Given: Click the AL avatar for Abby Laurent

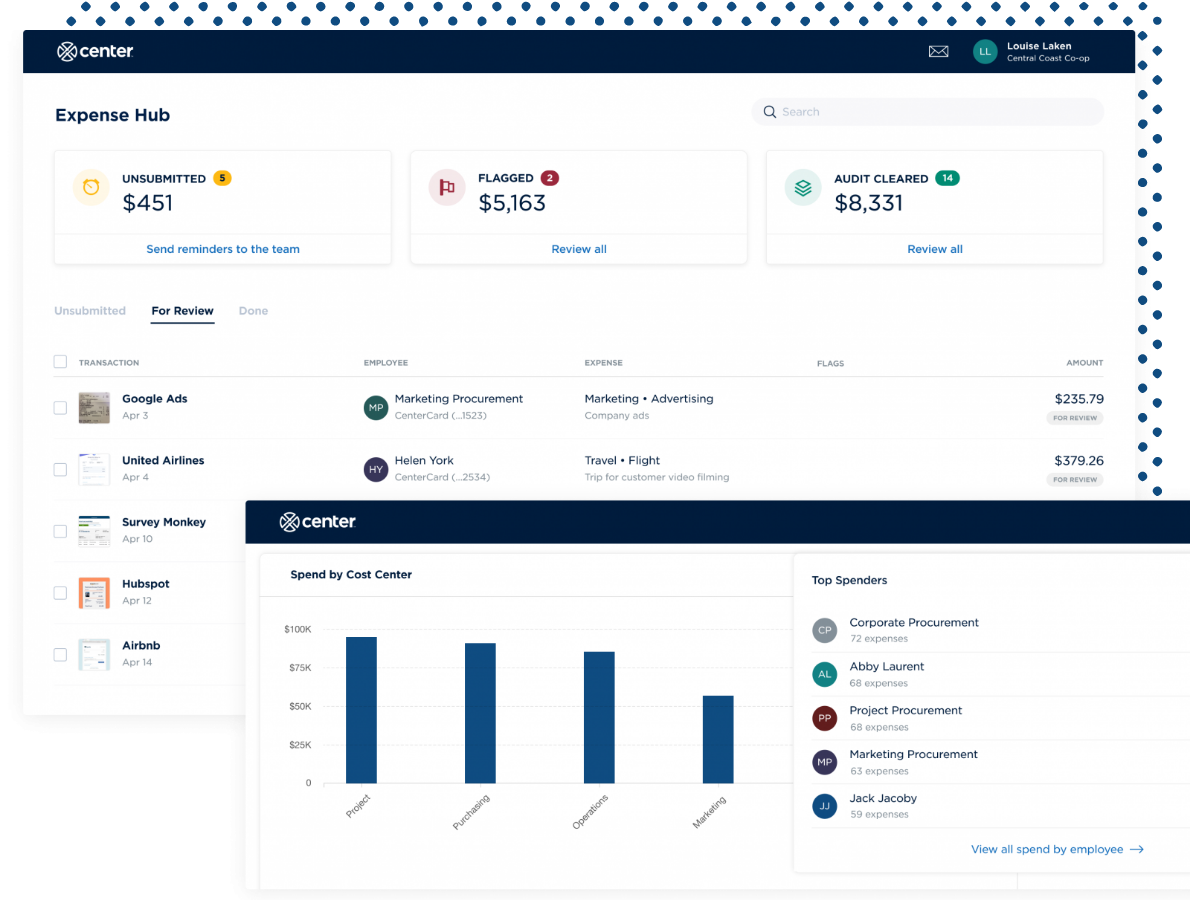Looking at the screenshot, I should pyautogui.click(x=824, y=674).
